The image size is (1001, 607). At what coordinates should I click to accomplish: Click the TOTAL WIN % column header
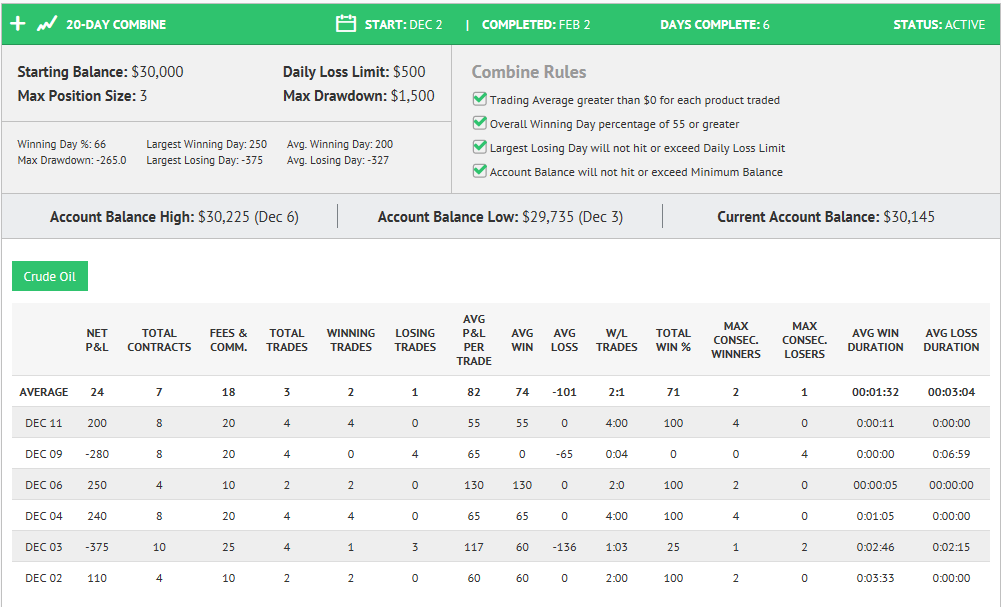(674, 340)
